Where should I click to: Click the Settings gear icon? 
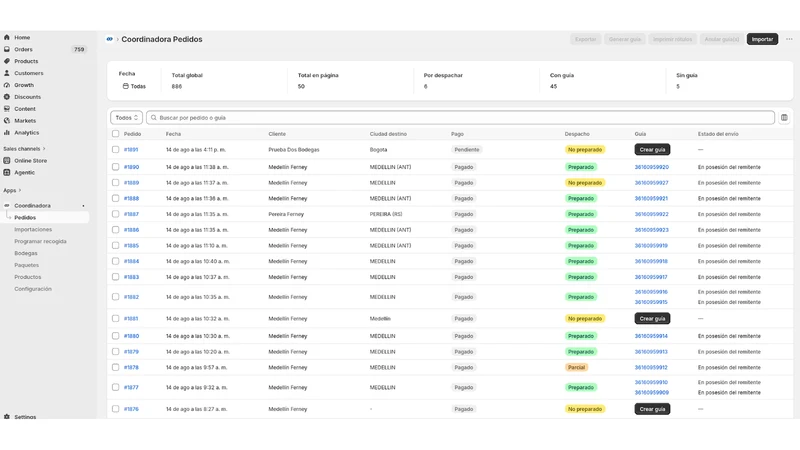7,417
